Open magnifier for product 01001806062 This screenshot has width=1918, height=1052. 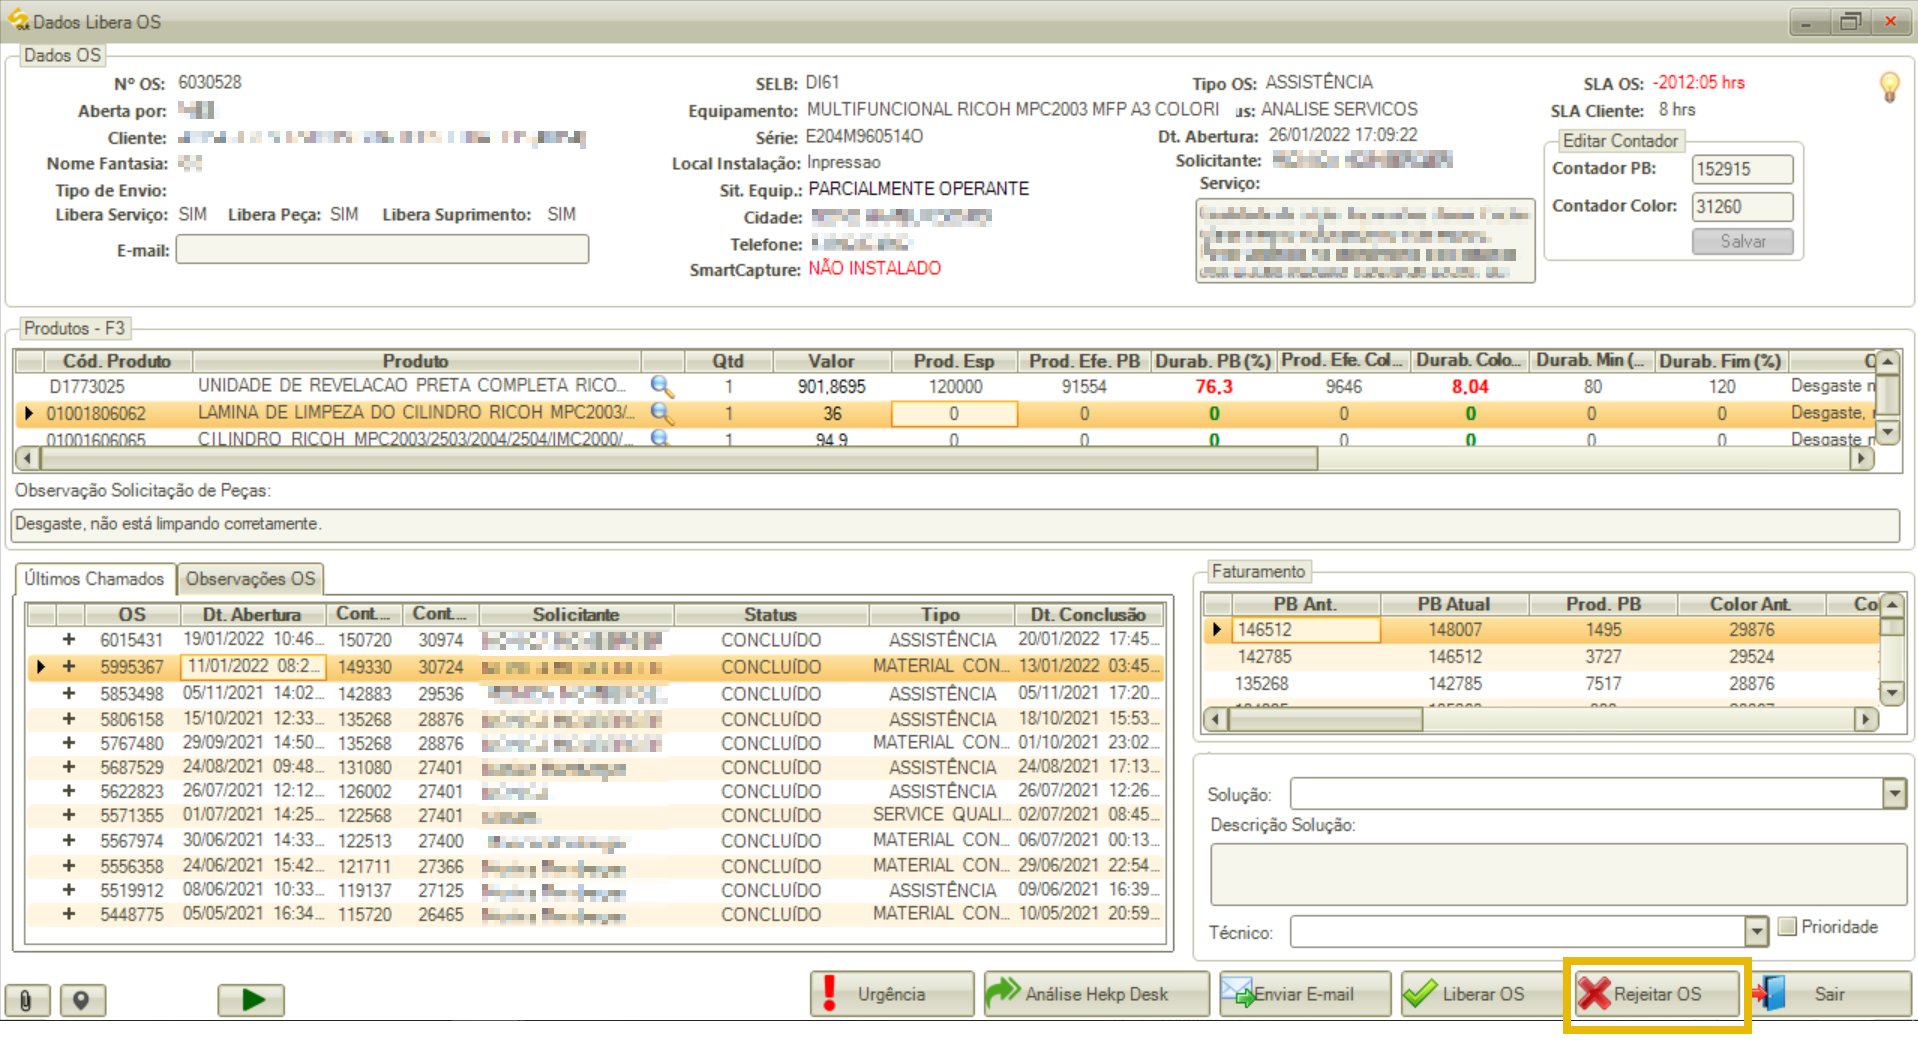point(661,412)
